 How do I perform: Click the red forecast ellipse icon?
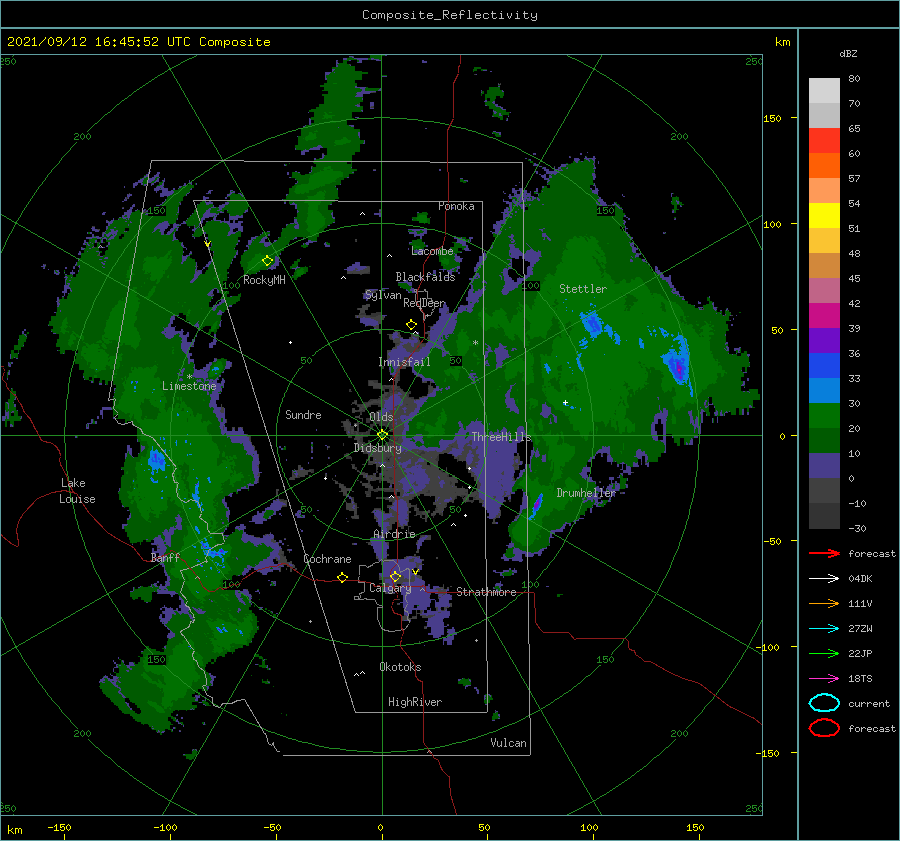coord(824,728)
